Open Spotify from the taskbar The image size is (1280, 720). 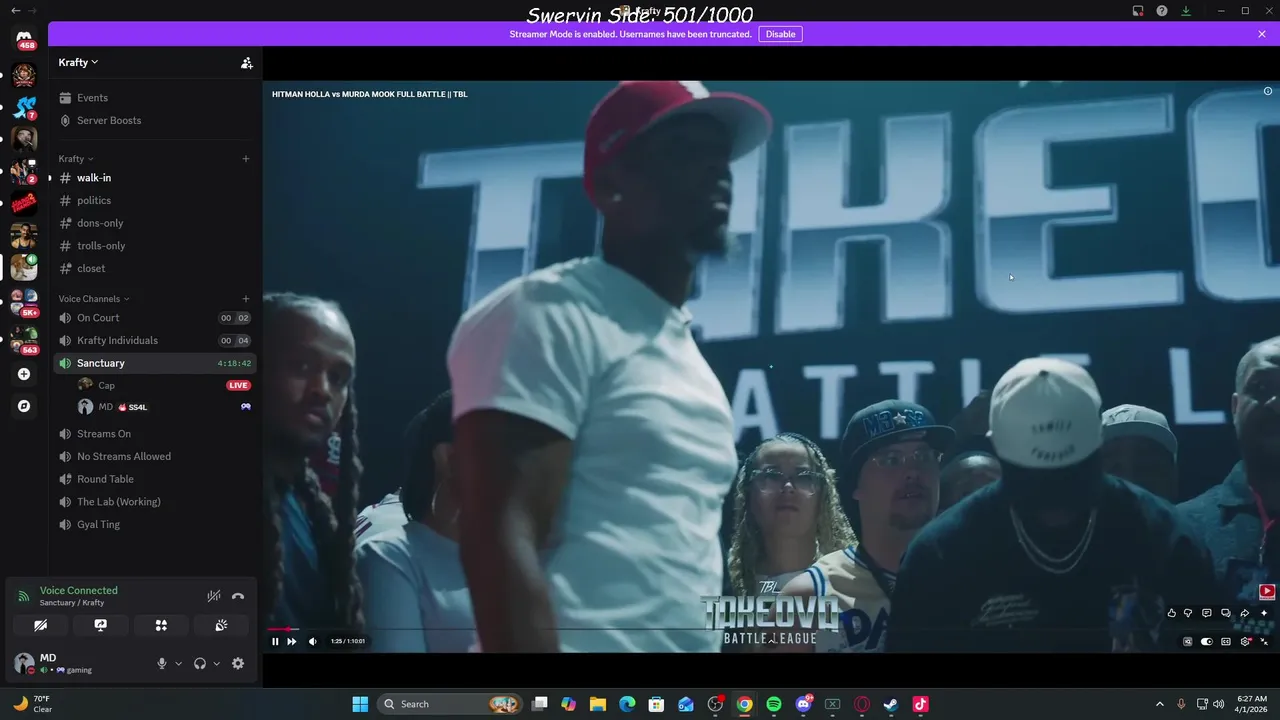point(774,704)
